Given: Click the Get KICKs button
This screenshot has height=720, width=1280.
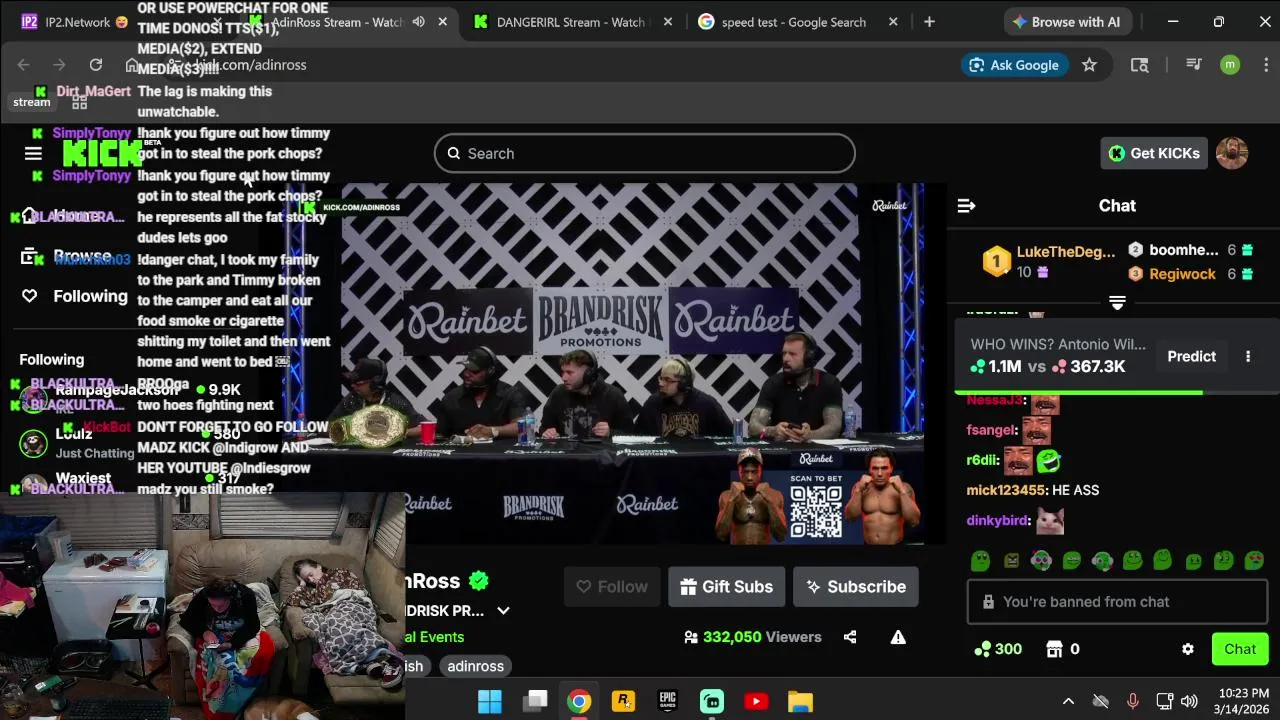Looking at the screenshot, I should (1154, 153).
